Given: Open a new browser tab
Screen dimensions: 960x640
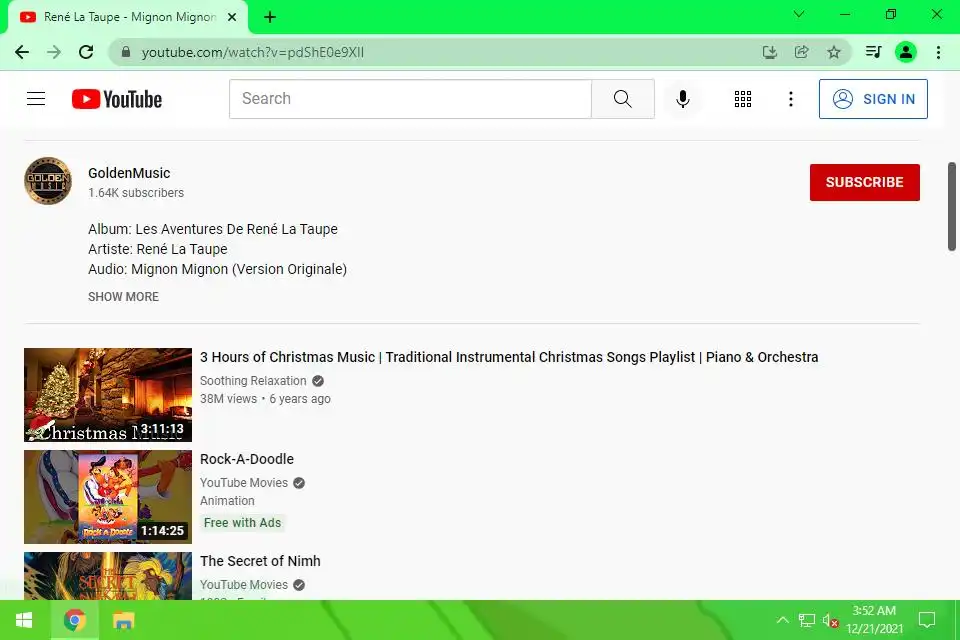Looking at the screenshot, I should pyautogui.click(x=270, y=17).
